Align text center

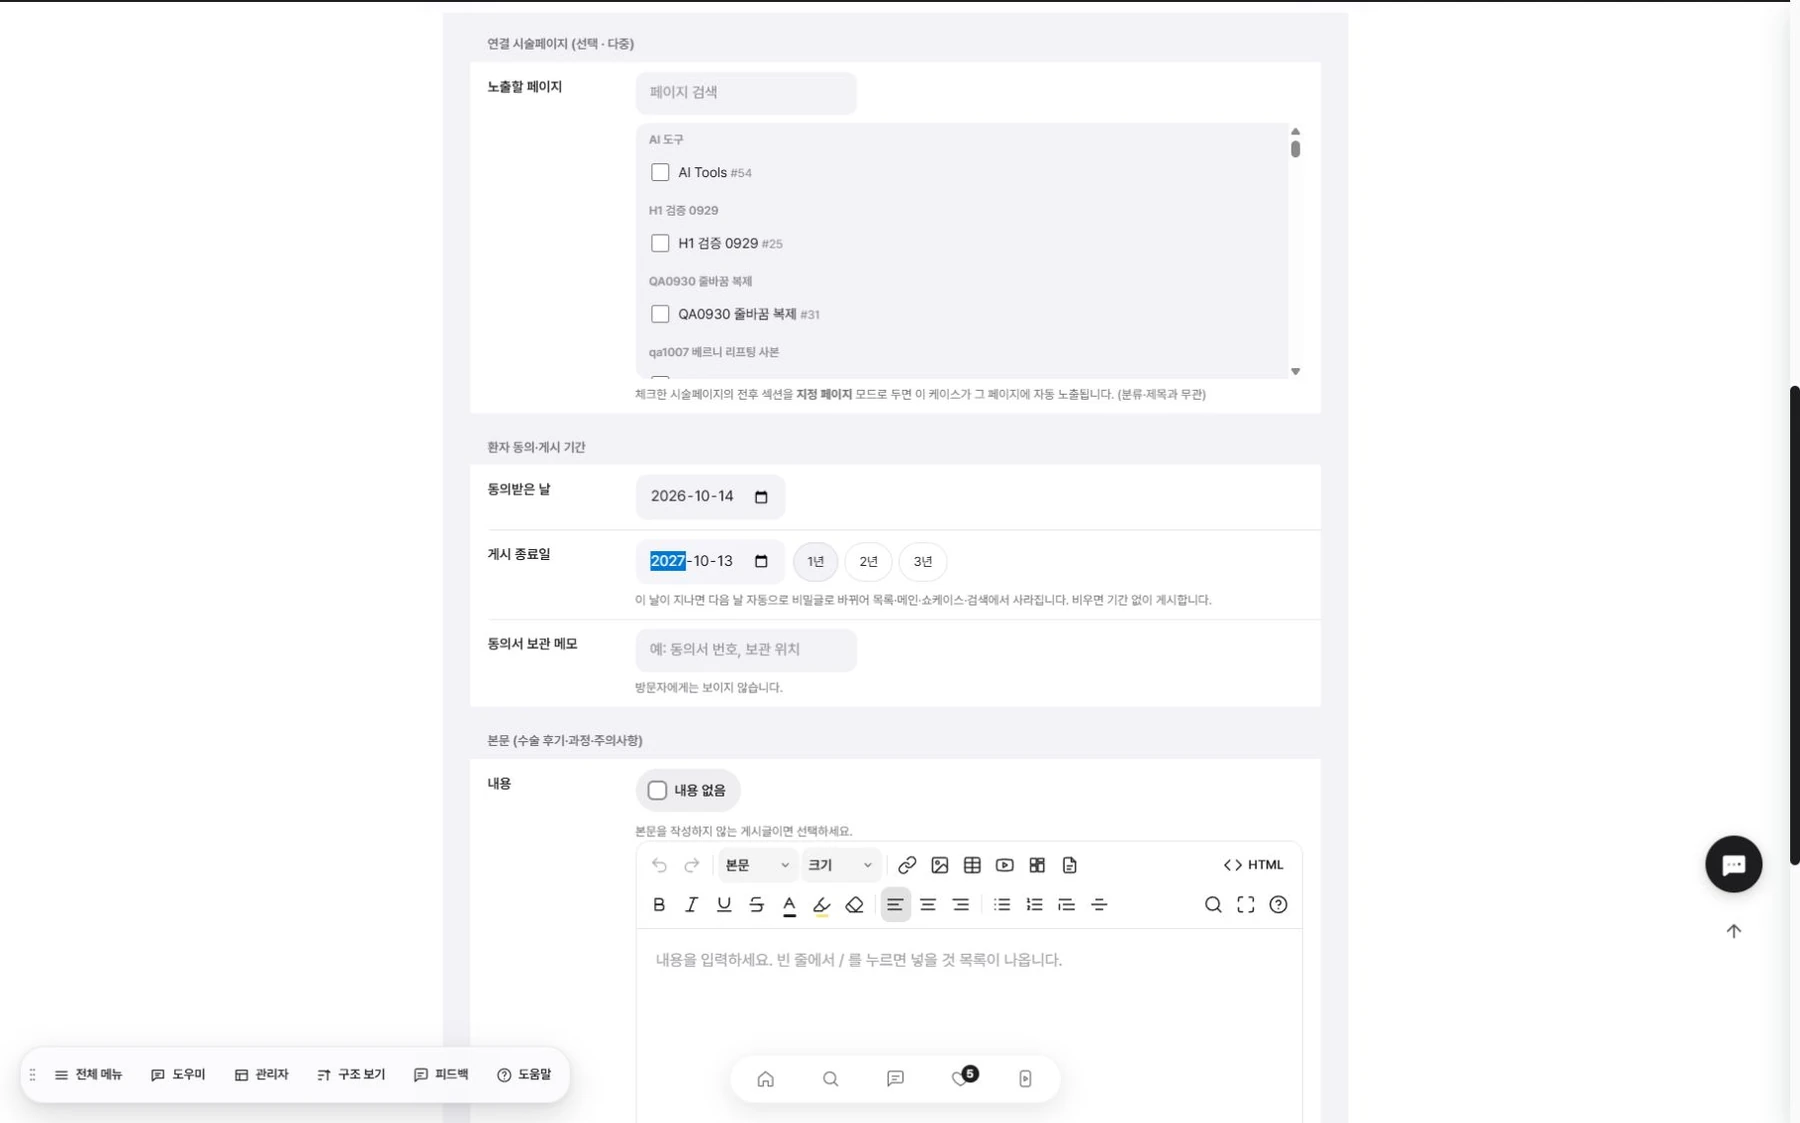click(x=928, y=904)
